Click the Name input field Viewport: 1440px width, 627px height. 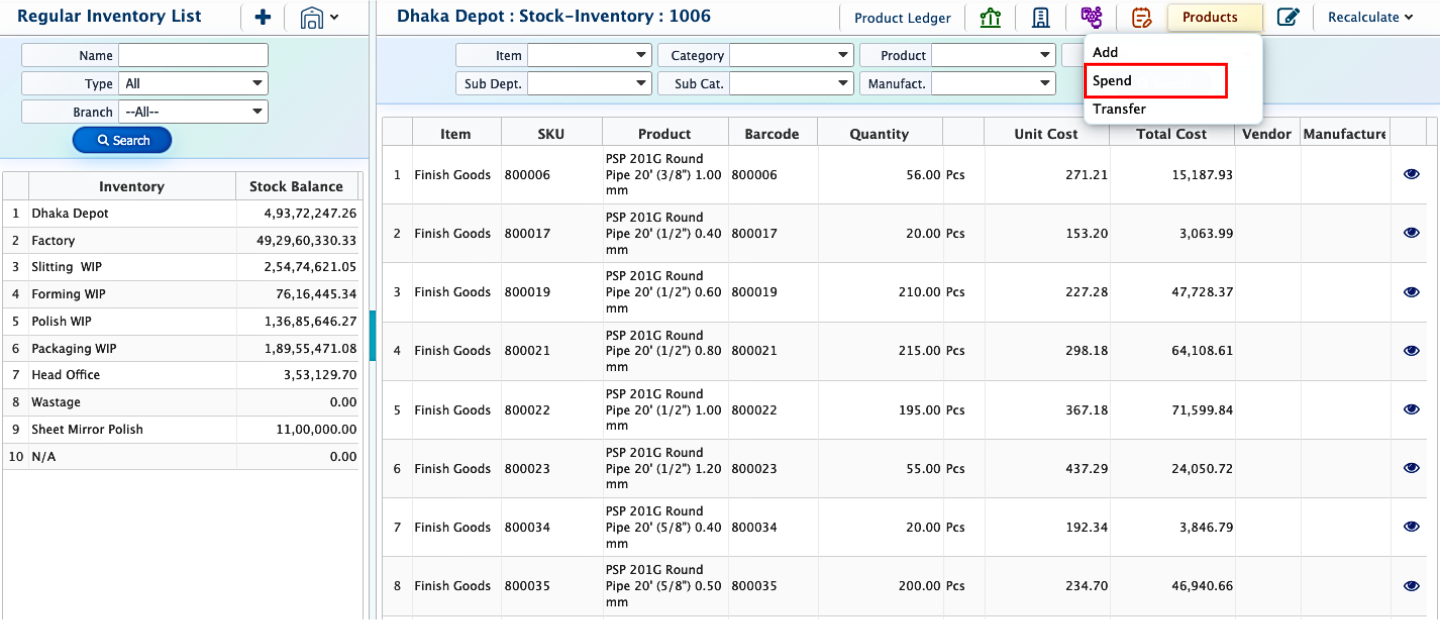(193, 56)
